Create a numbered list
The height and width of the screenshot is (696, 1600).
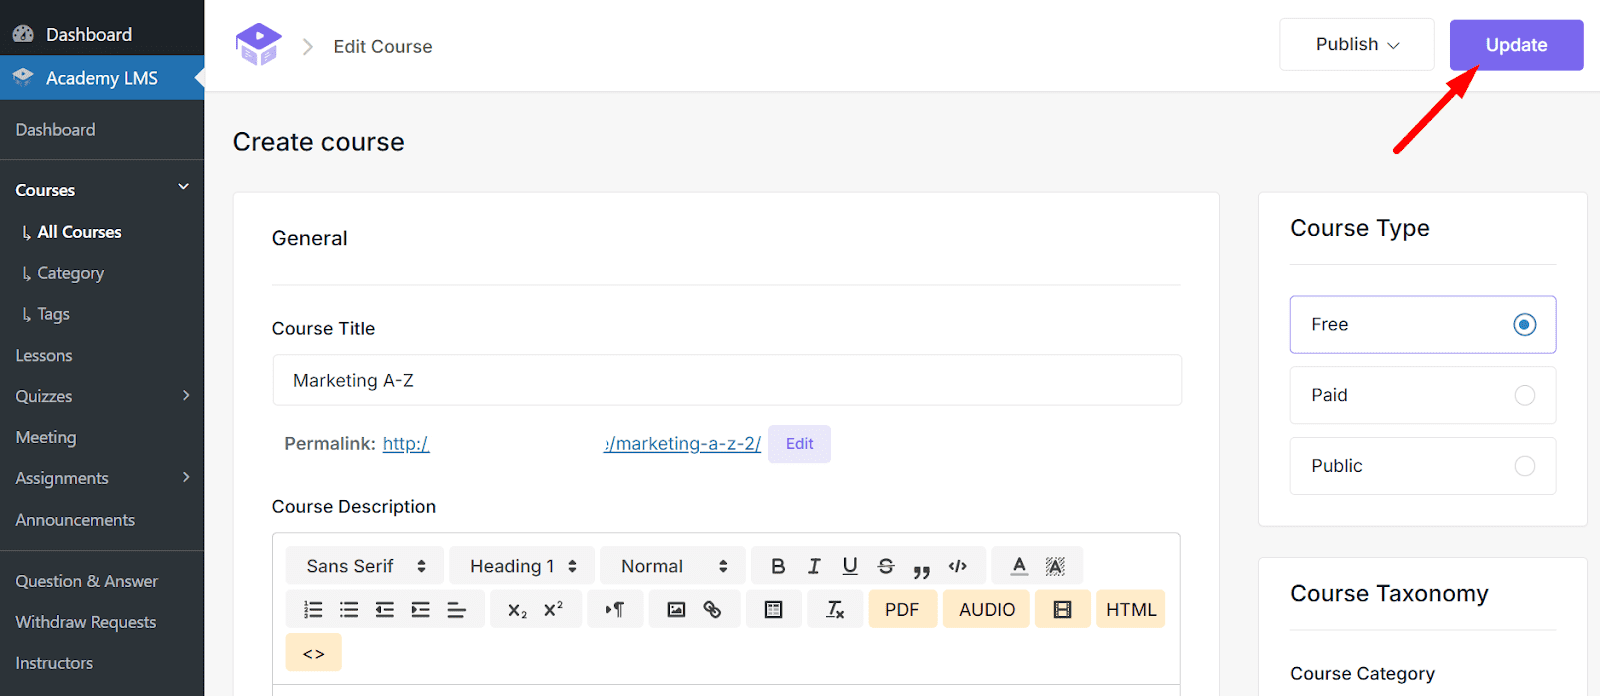pos(313,610)
